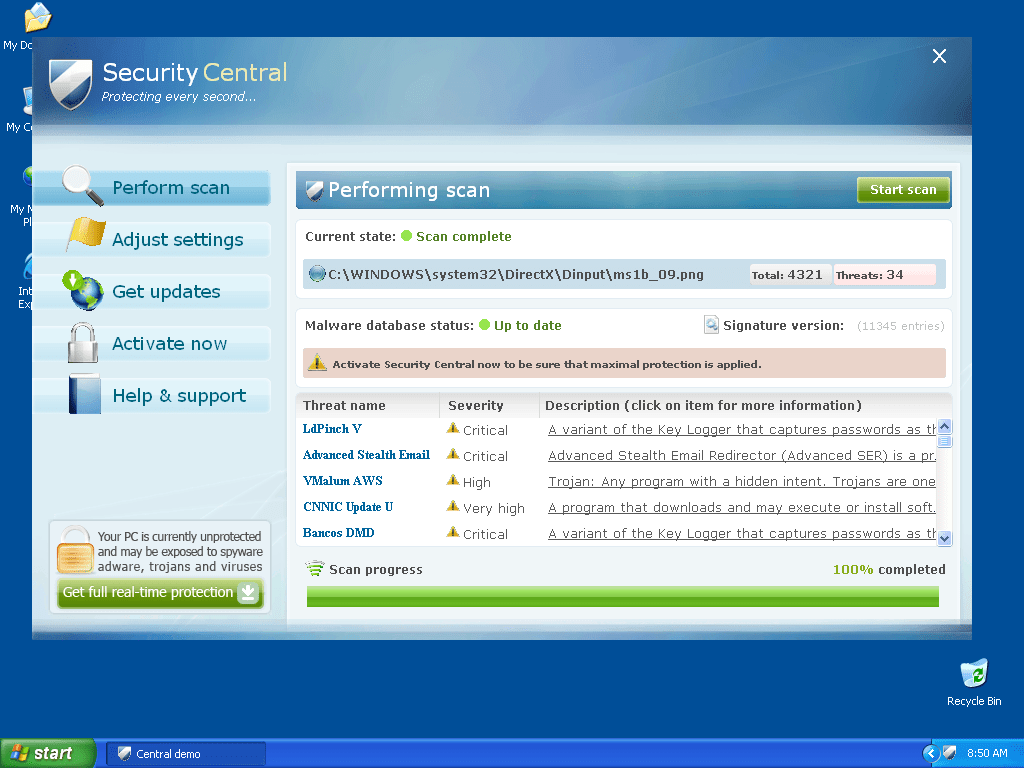Click the Security Central shield logo
The image size is (1024, 768).
coord(70,83)
